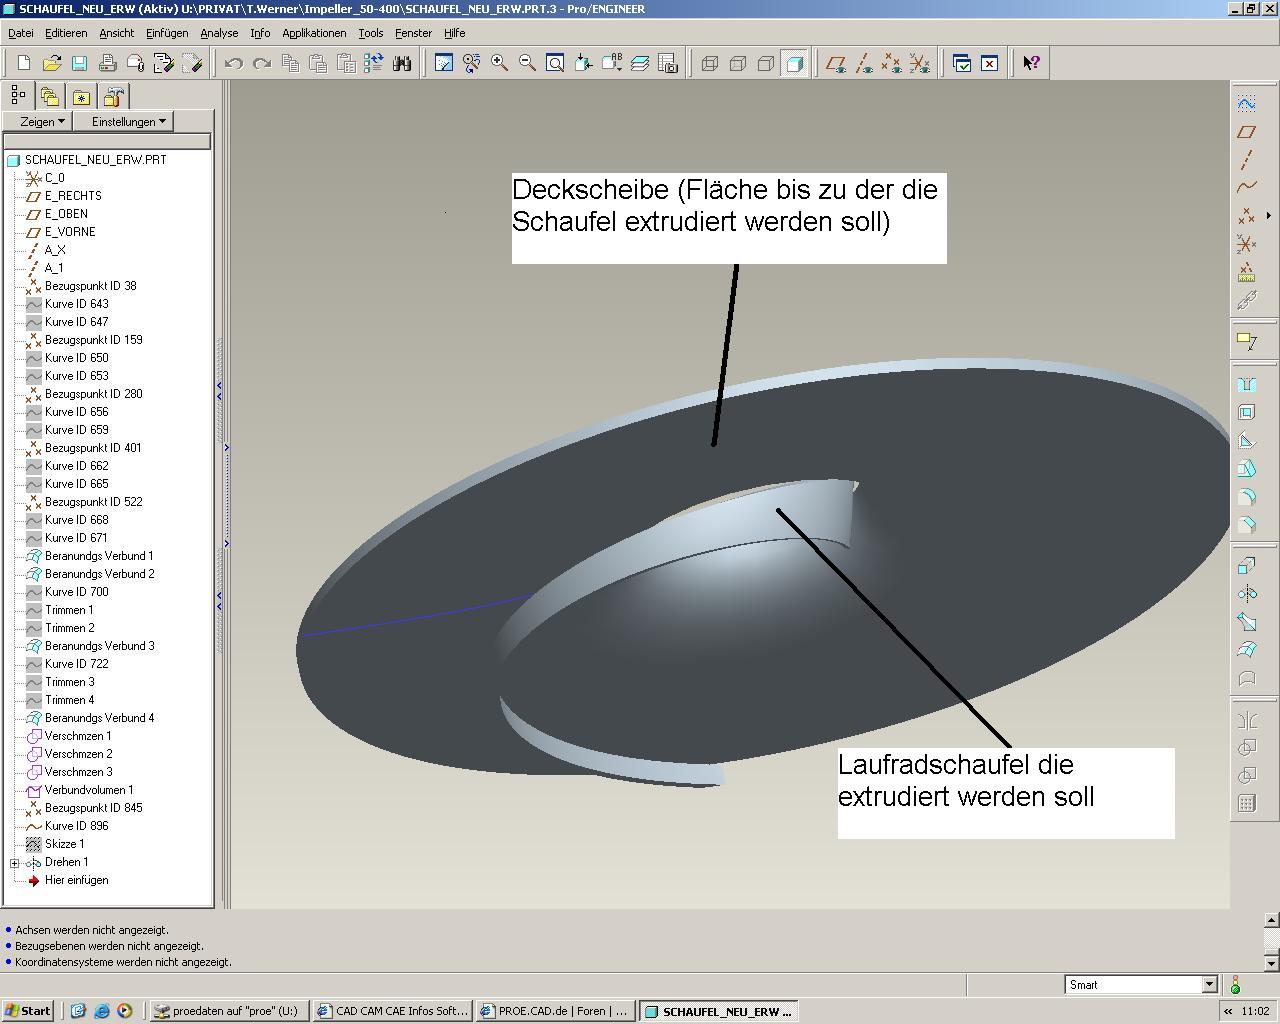The image size is (1280, 1024).
Task: Click the Save file toolbar icon
Action: click(79, 63)
